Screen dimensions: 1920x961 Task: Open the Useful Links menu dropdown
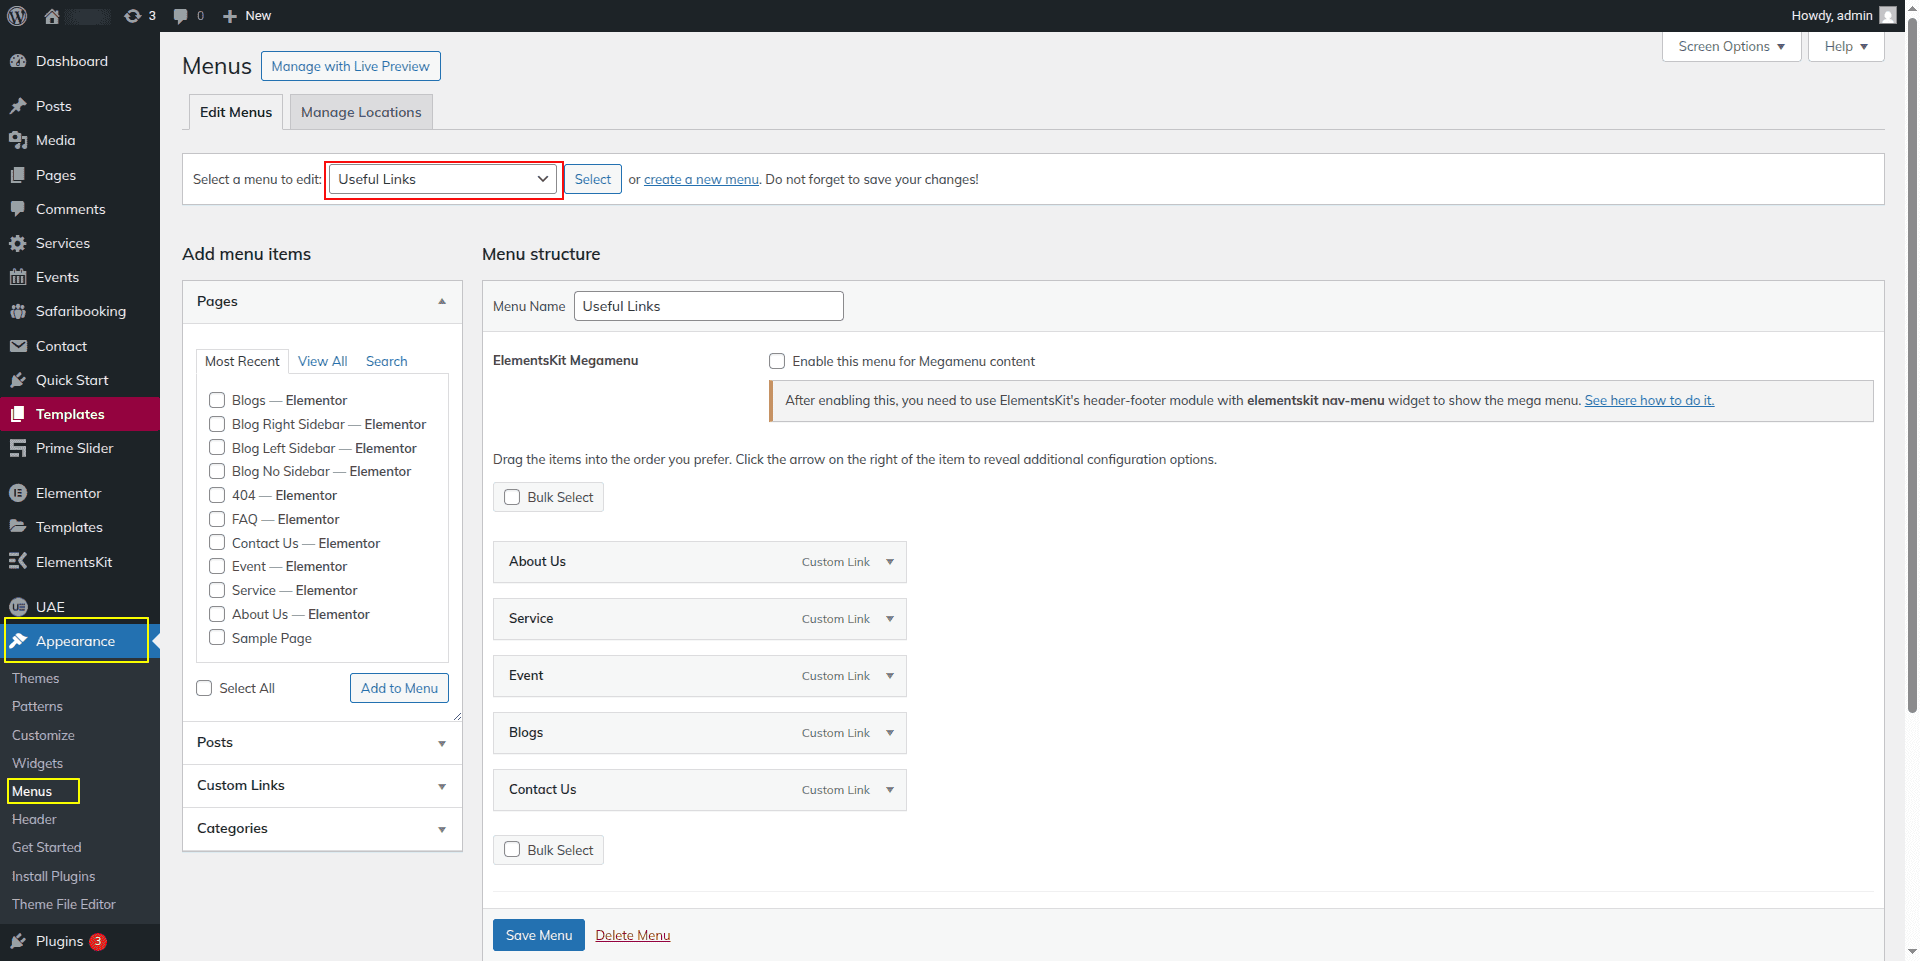(x=443, y=180)
